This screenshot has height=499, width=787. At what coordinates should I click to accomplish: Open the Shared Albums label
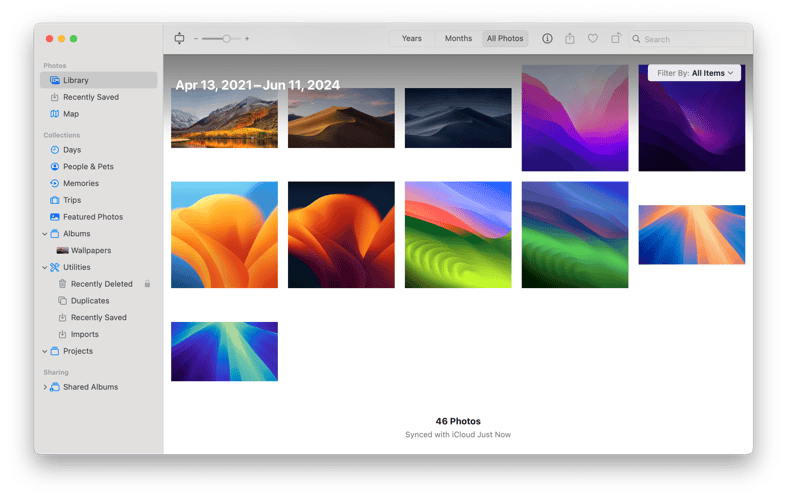(x=90, y=387)
